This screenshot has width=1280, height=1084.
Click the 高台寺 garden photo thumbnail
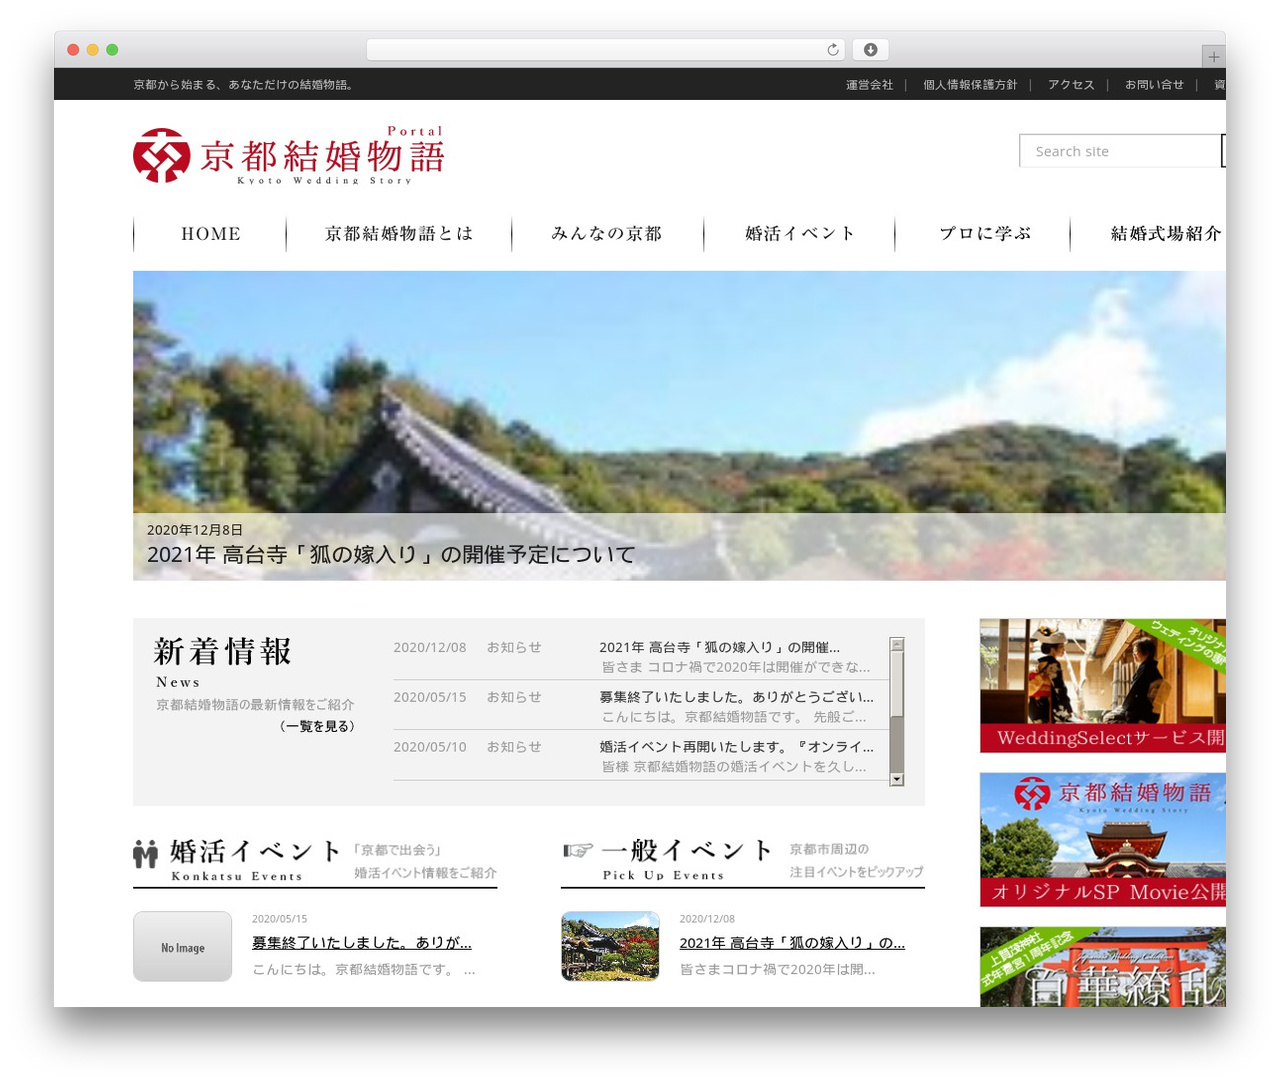pos(610,946)
